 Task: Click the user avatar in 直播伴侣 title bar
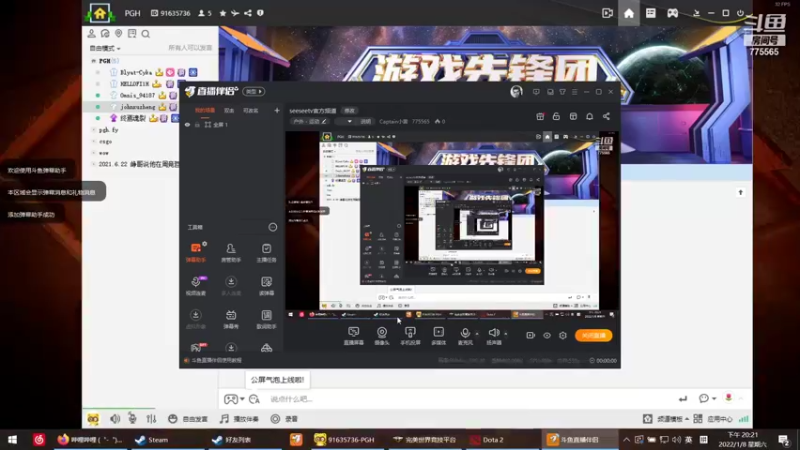(516, 92)
